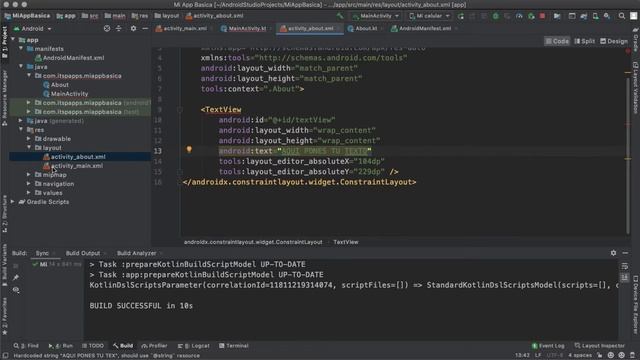Click the green Debug bug icon

pyautogui.click(x=496, y=16)
